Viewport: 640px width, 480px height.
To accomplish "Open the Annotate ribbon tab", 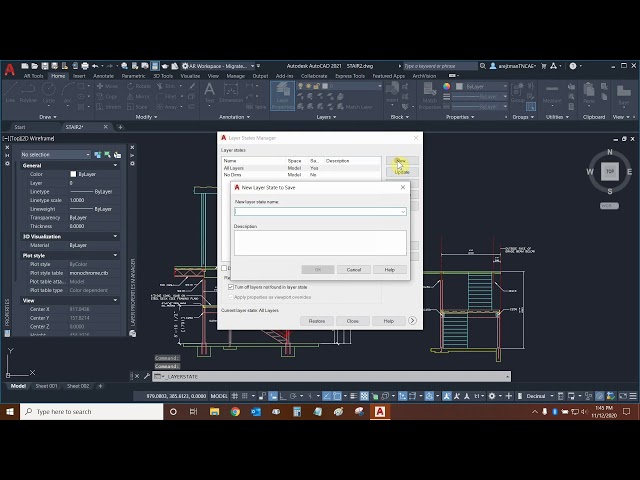I will 103,76.
